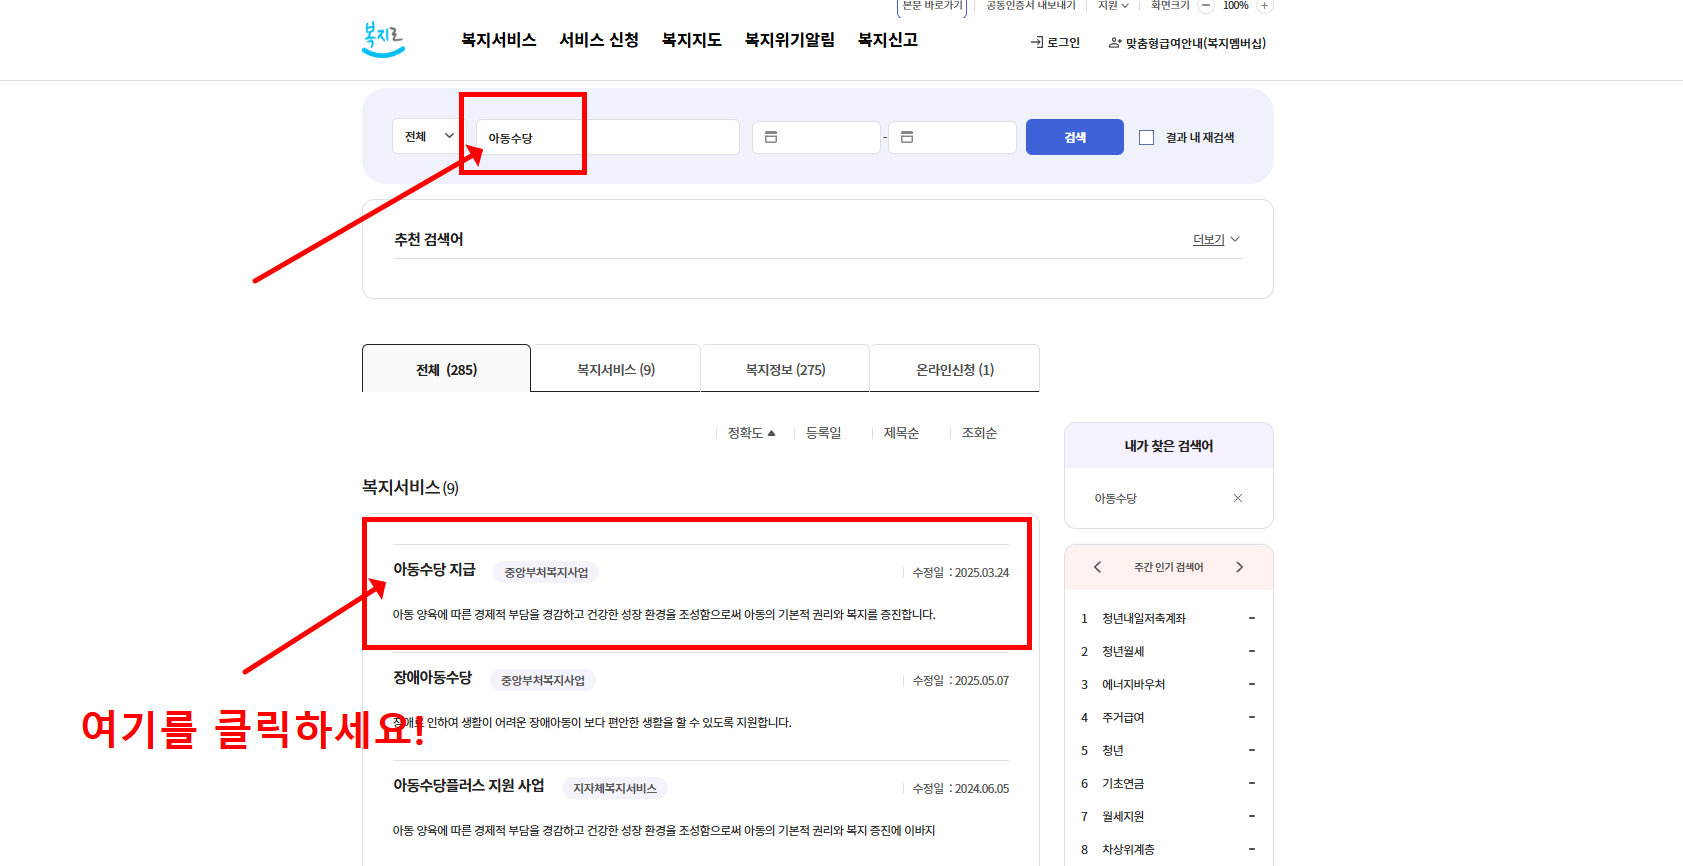Select popular search 기초연금

(1123, 783)
